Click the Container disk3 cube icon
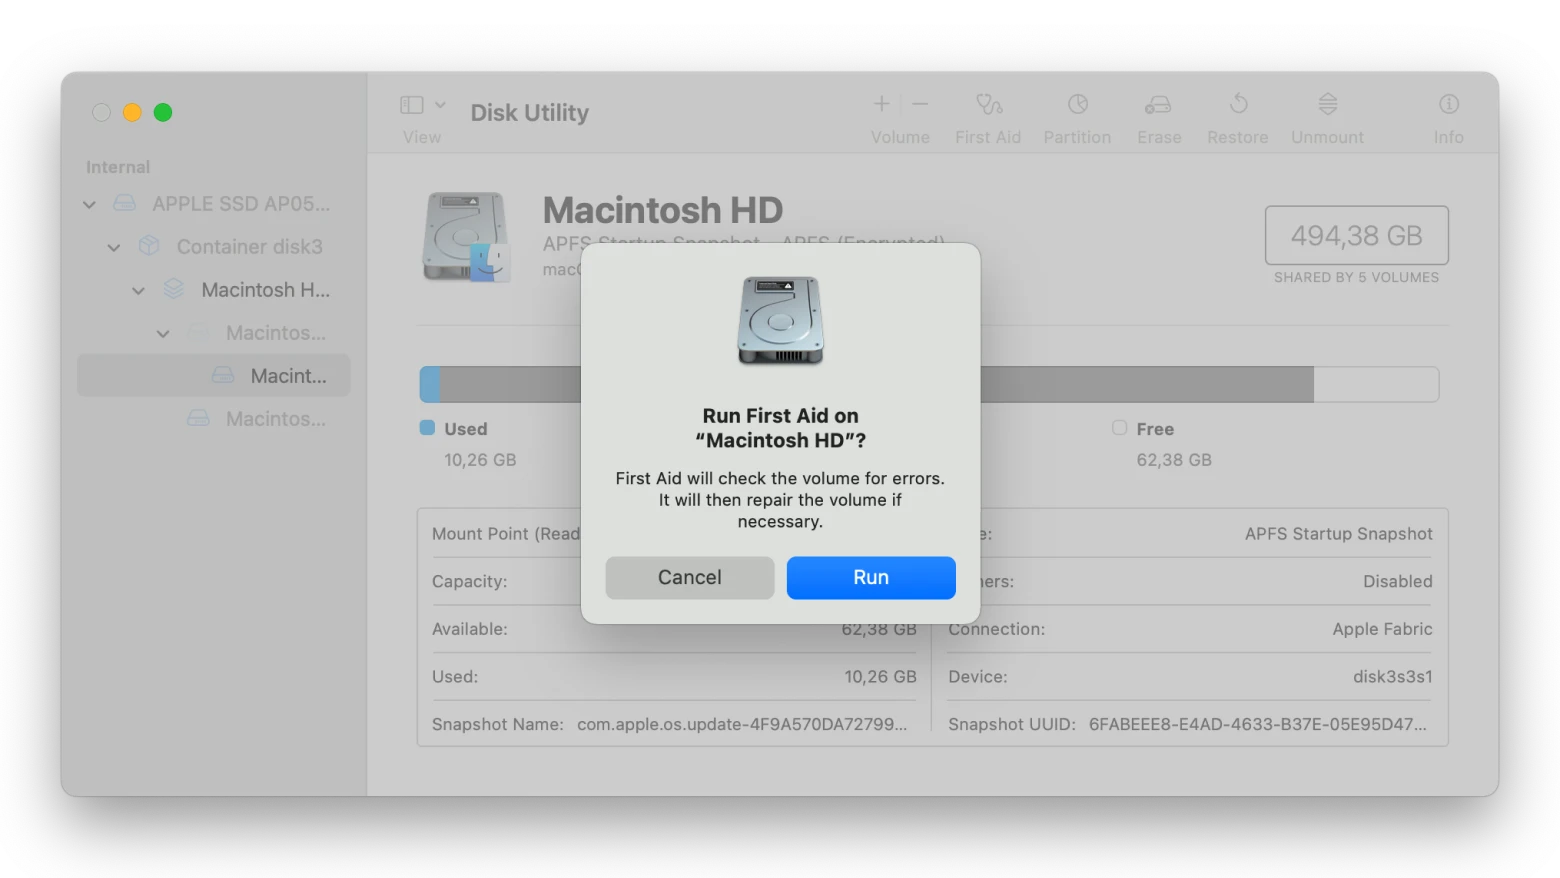This screenshot has height=878, width=1560. (x=149, y=246)
